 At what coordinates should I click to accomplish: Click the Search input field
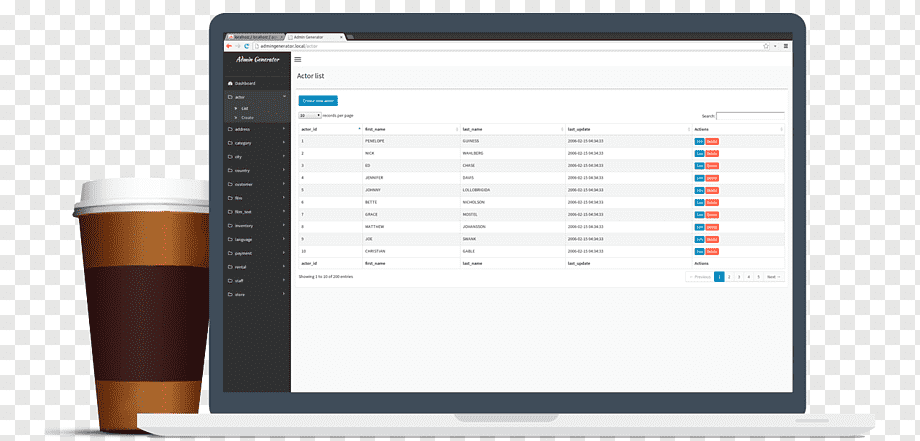tap(750, 116)
